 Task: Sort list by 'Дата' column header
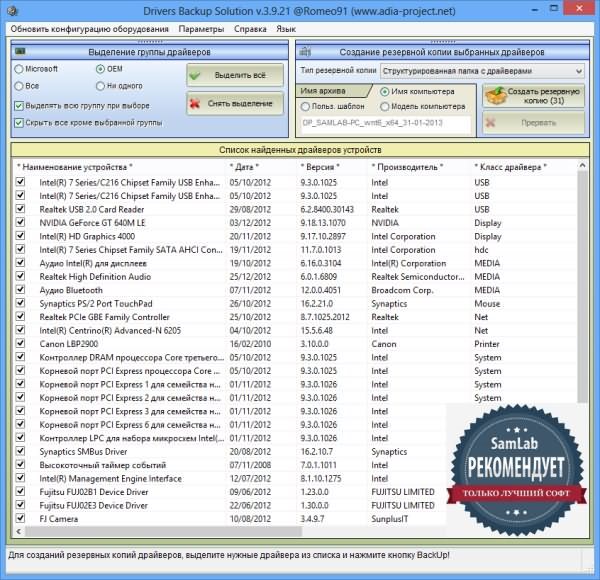(x=244, y=167)
